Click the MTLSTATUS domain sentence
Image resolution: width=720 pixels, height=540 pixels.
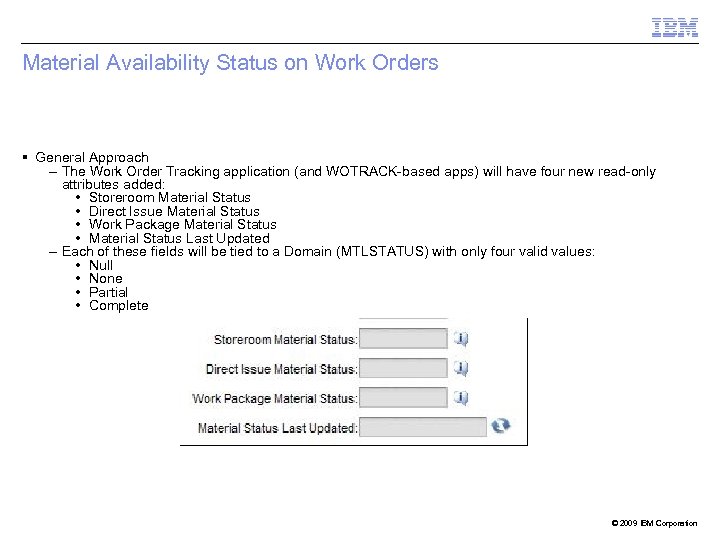(328, 252)
